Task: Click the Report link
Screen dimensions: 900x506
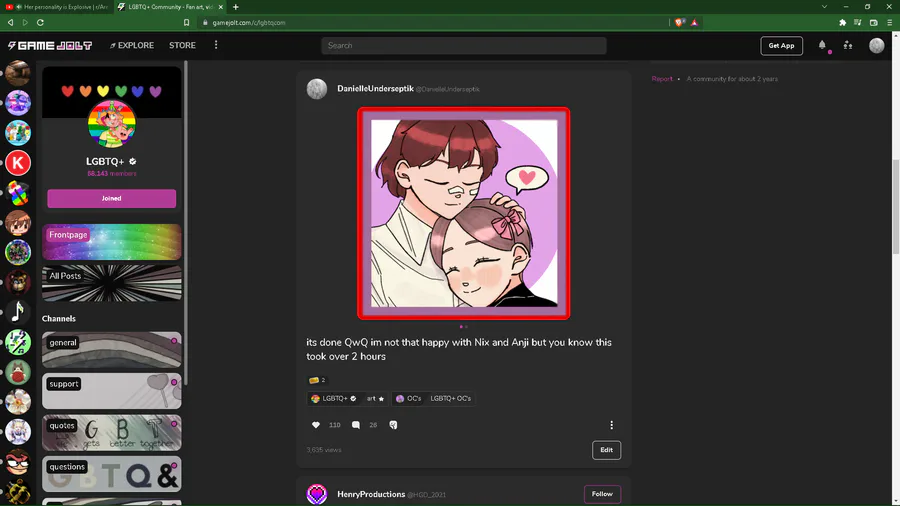Action: (x=662, y=79)
